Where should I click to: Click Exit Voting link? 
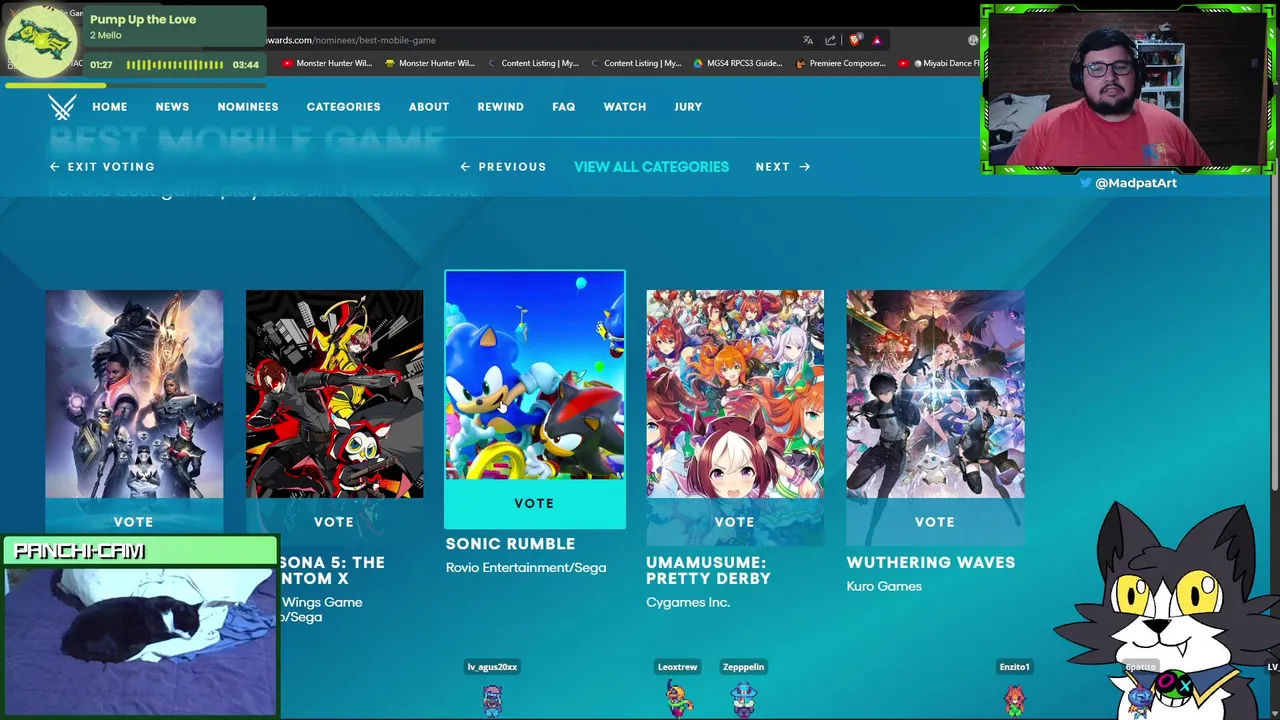(102, 167)
